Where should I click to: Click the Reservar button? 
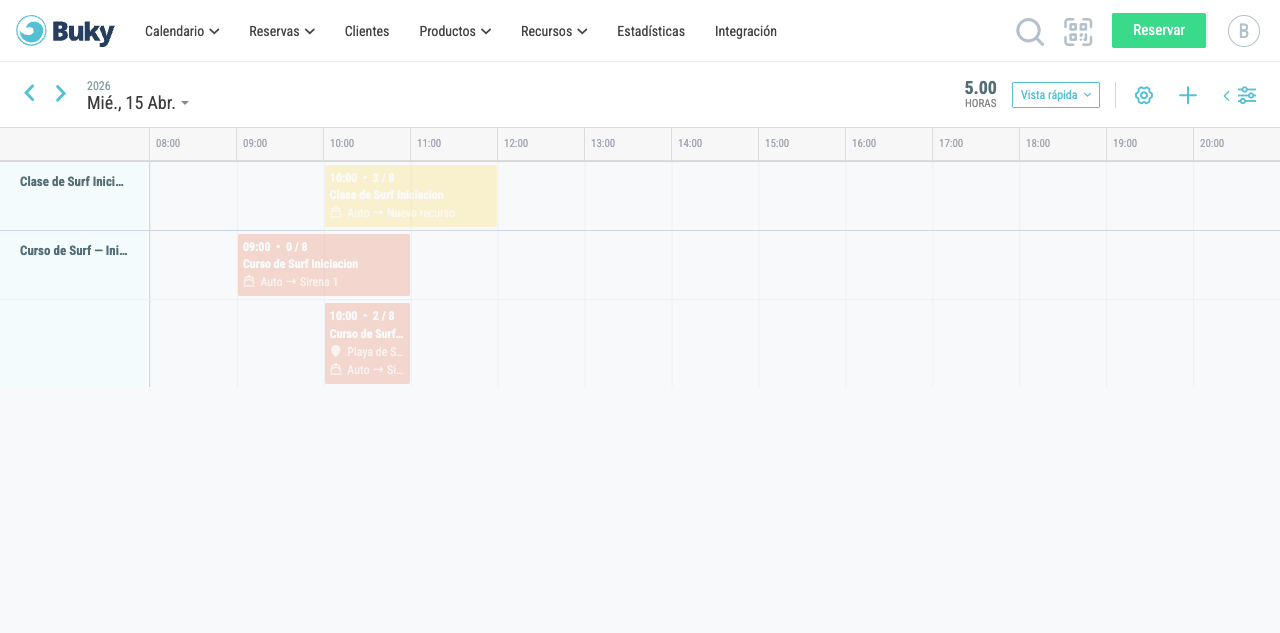[x=1159, y=30]
